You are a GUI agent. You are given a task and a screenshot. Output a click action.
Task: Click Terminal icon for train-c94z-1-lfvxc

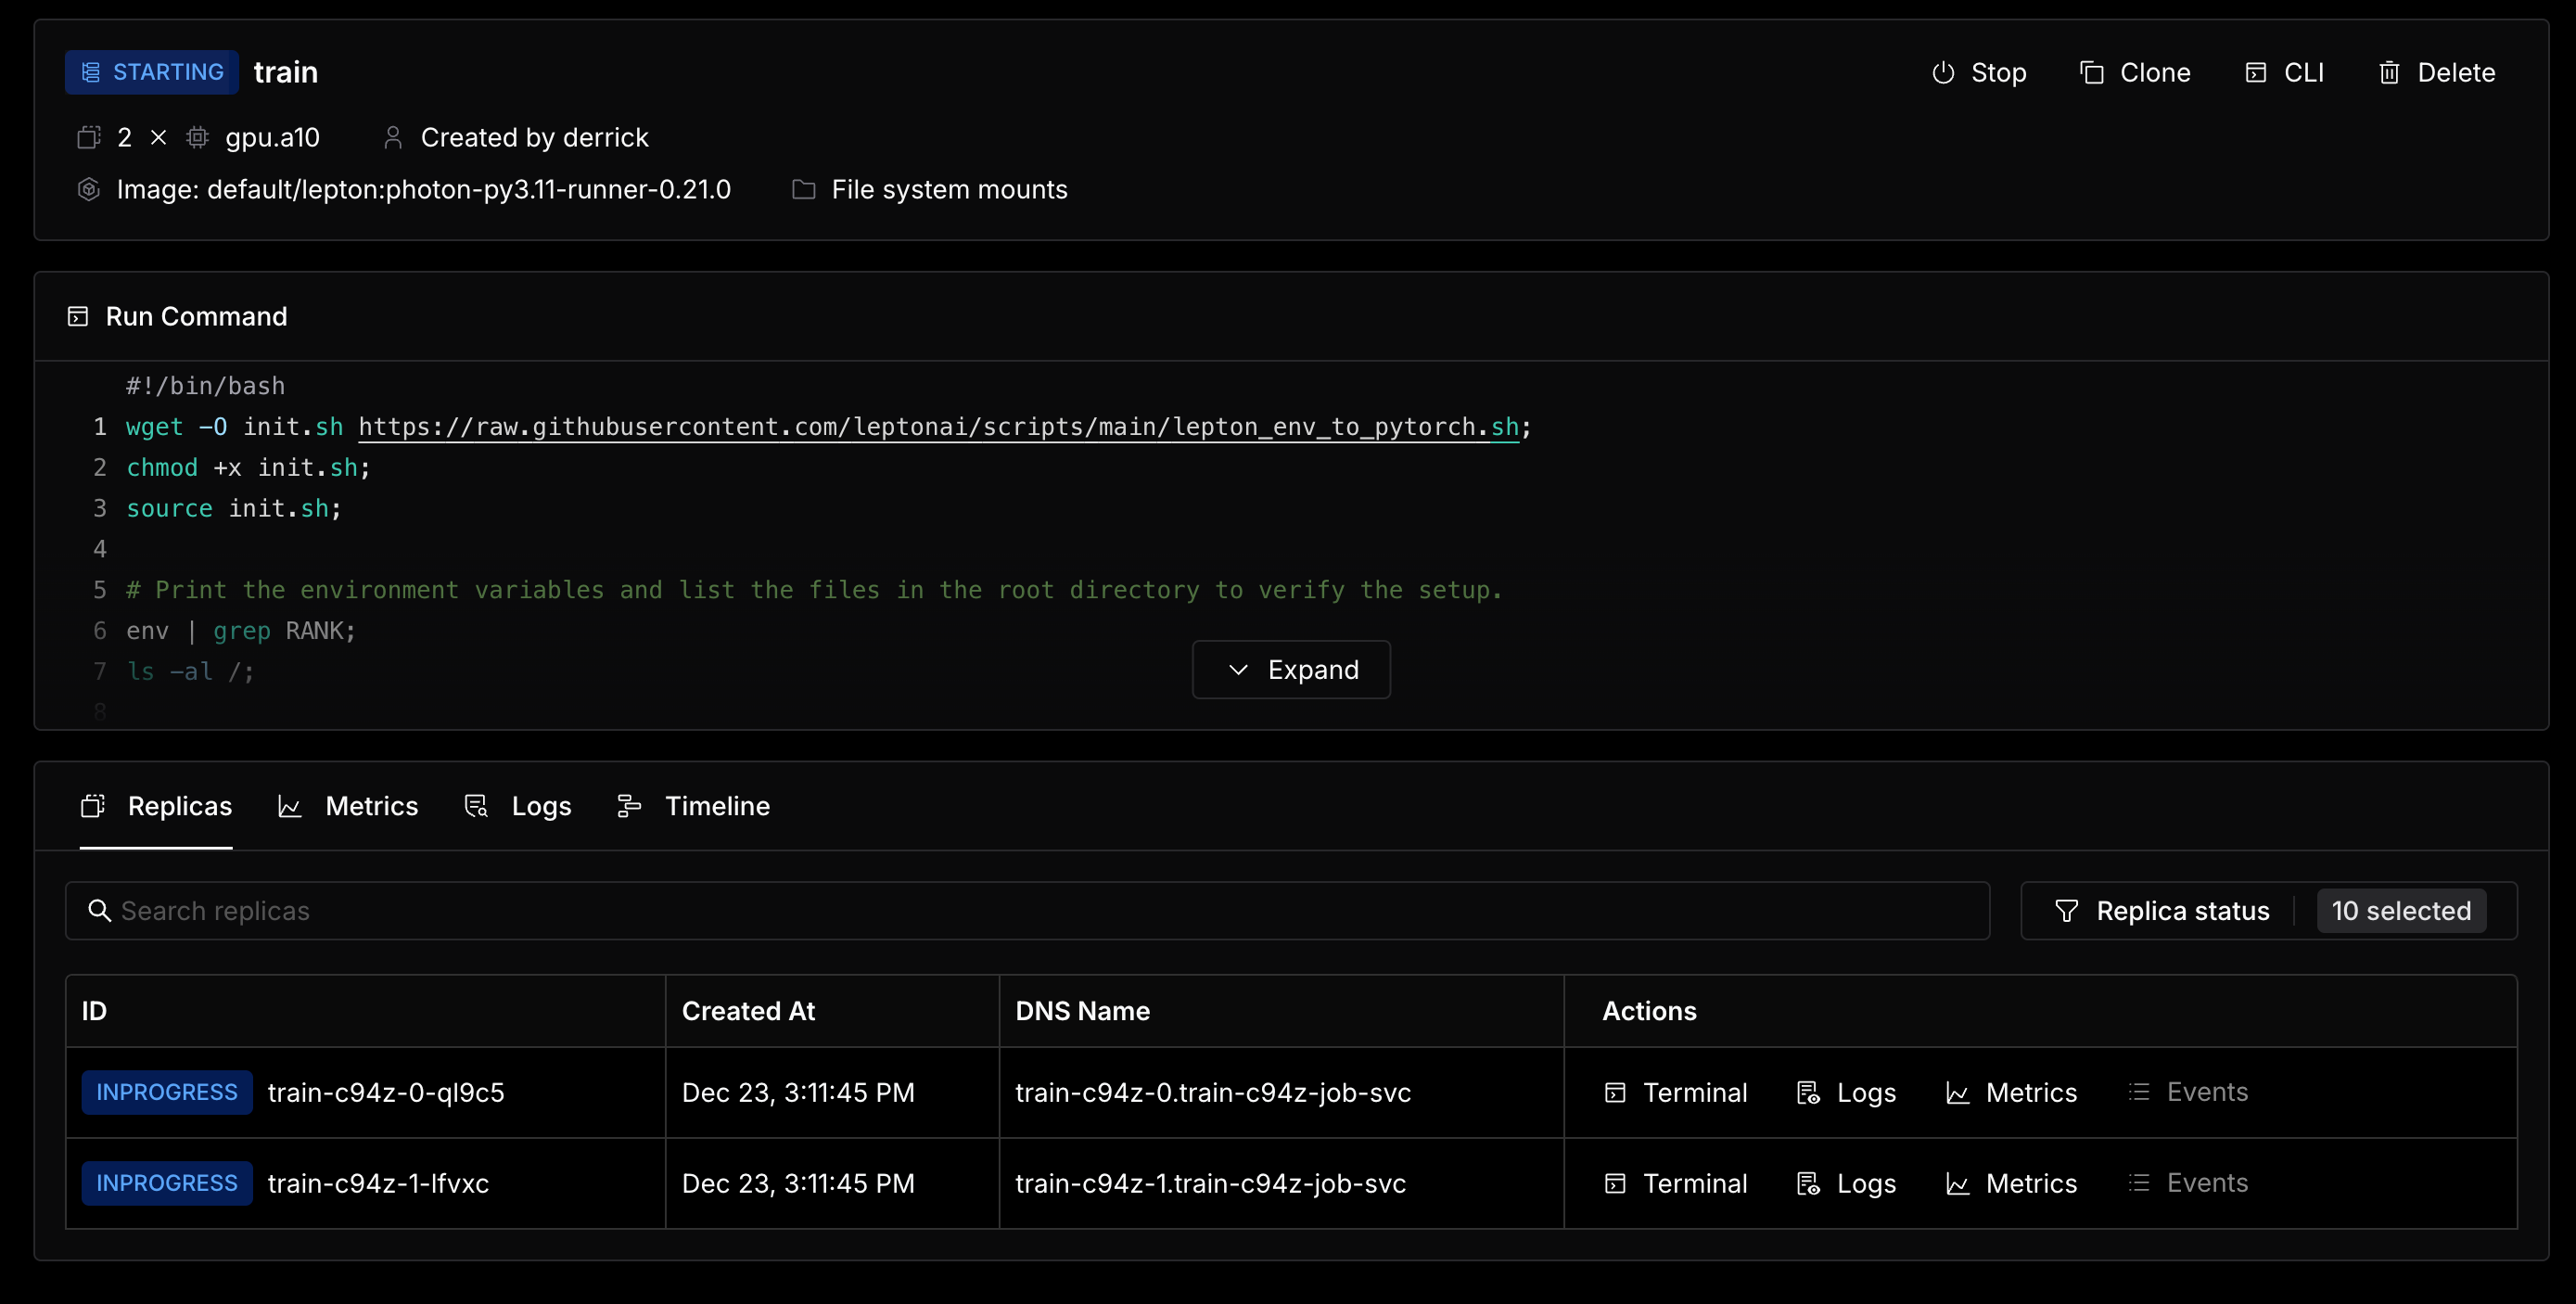click(1615, 1183)
